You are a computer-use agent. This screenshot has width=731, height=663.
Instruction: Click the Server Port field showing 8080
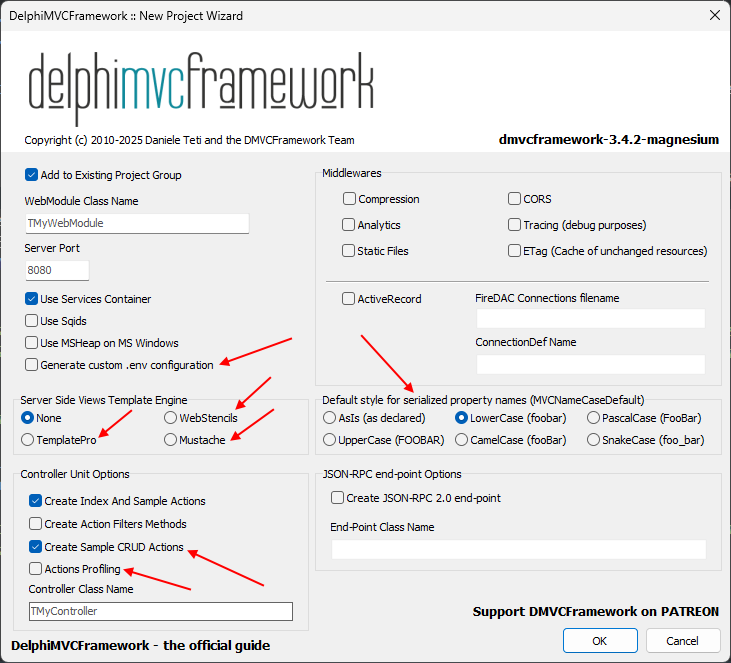(57, 270)
